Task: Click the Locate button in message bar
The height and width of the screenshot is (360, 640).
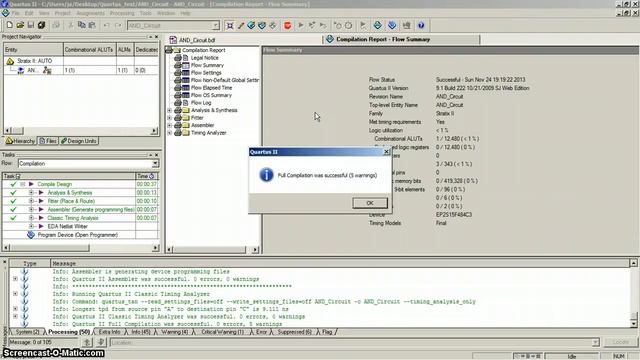Action: [x=620, y=342]
